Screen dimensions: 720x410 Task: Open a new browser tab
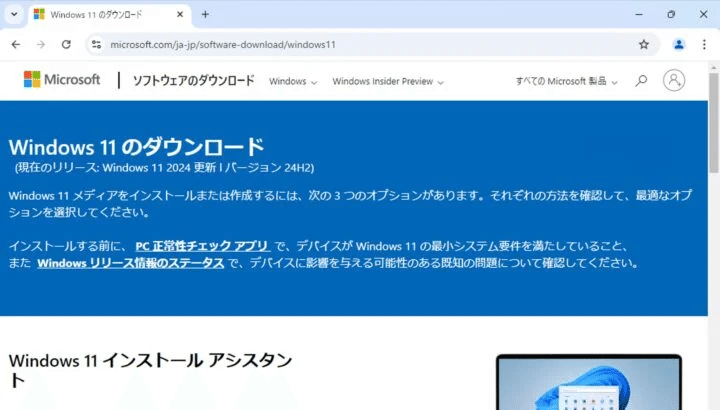[x=205, y=15]
